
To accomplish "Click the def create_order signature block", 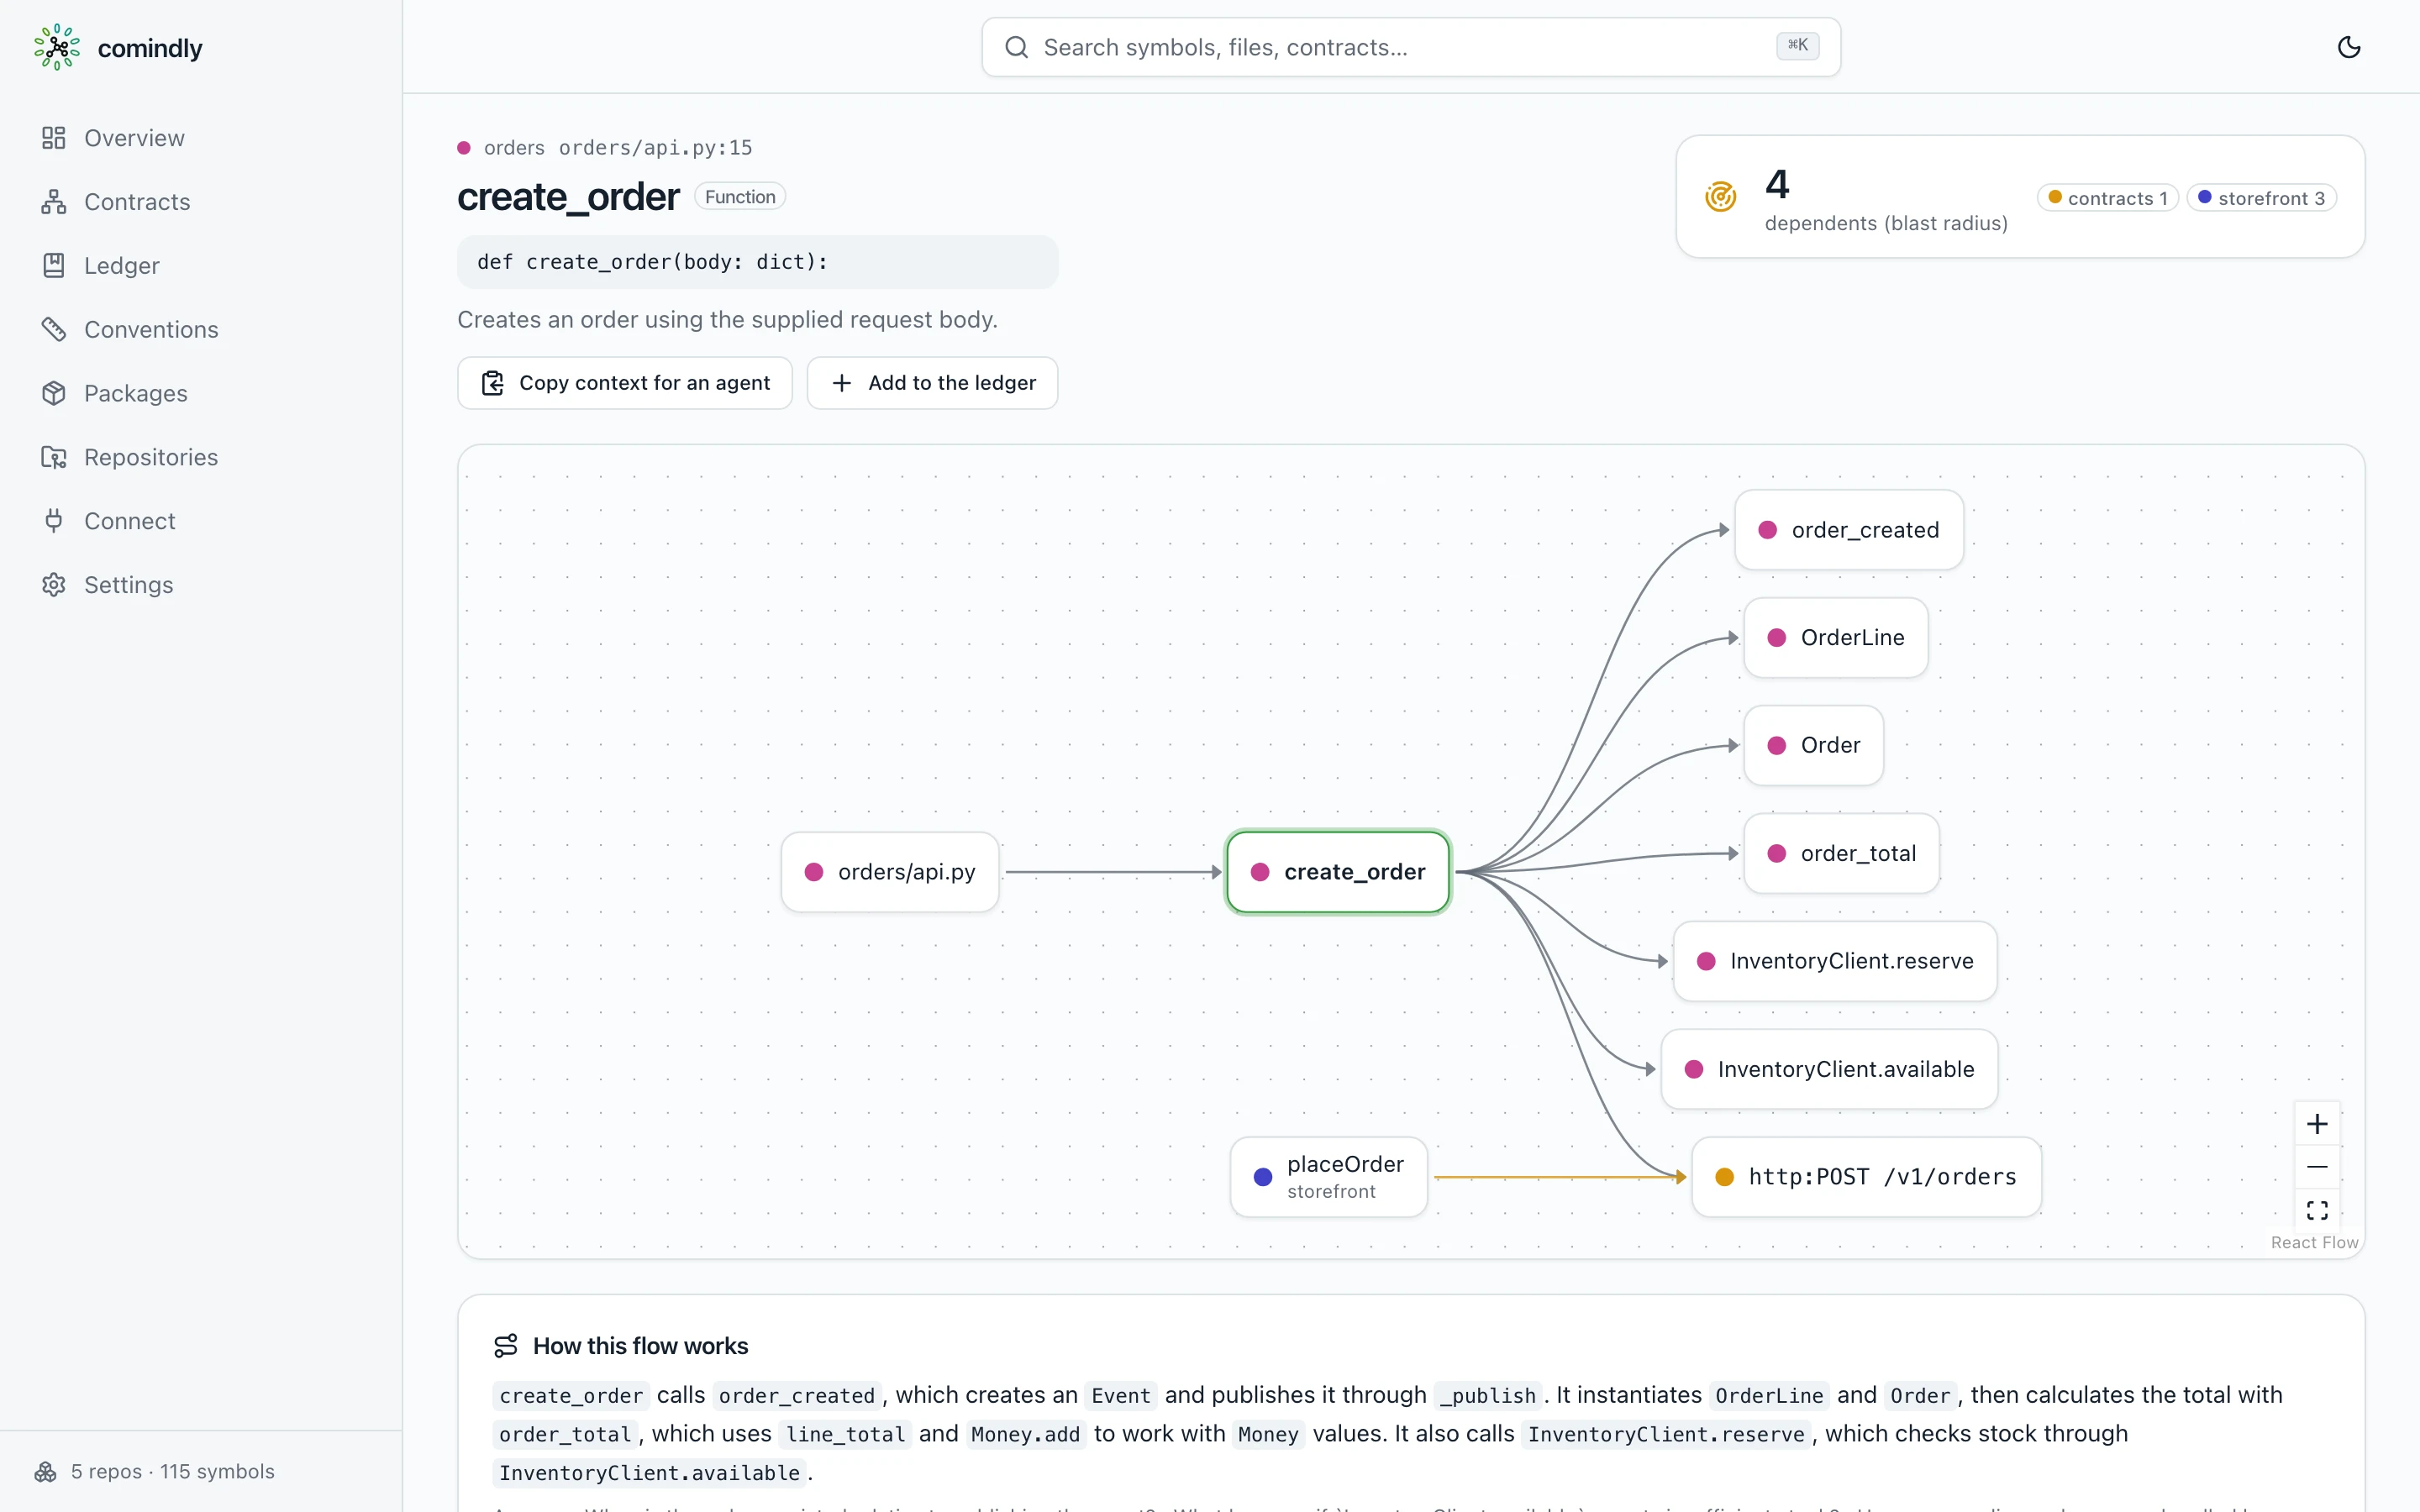I will pyautogui.click(x=758, y=262).
